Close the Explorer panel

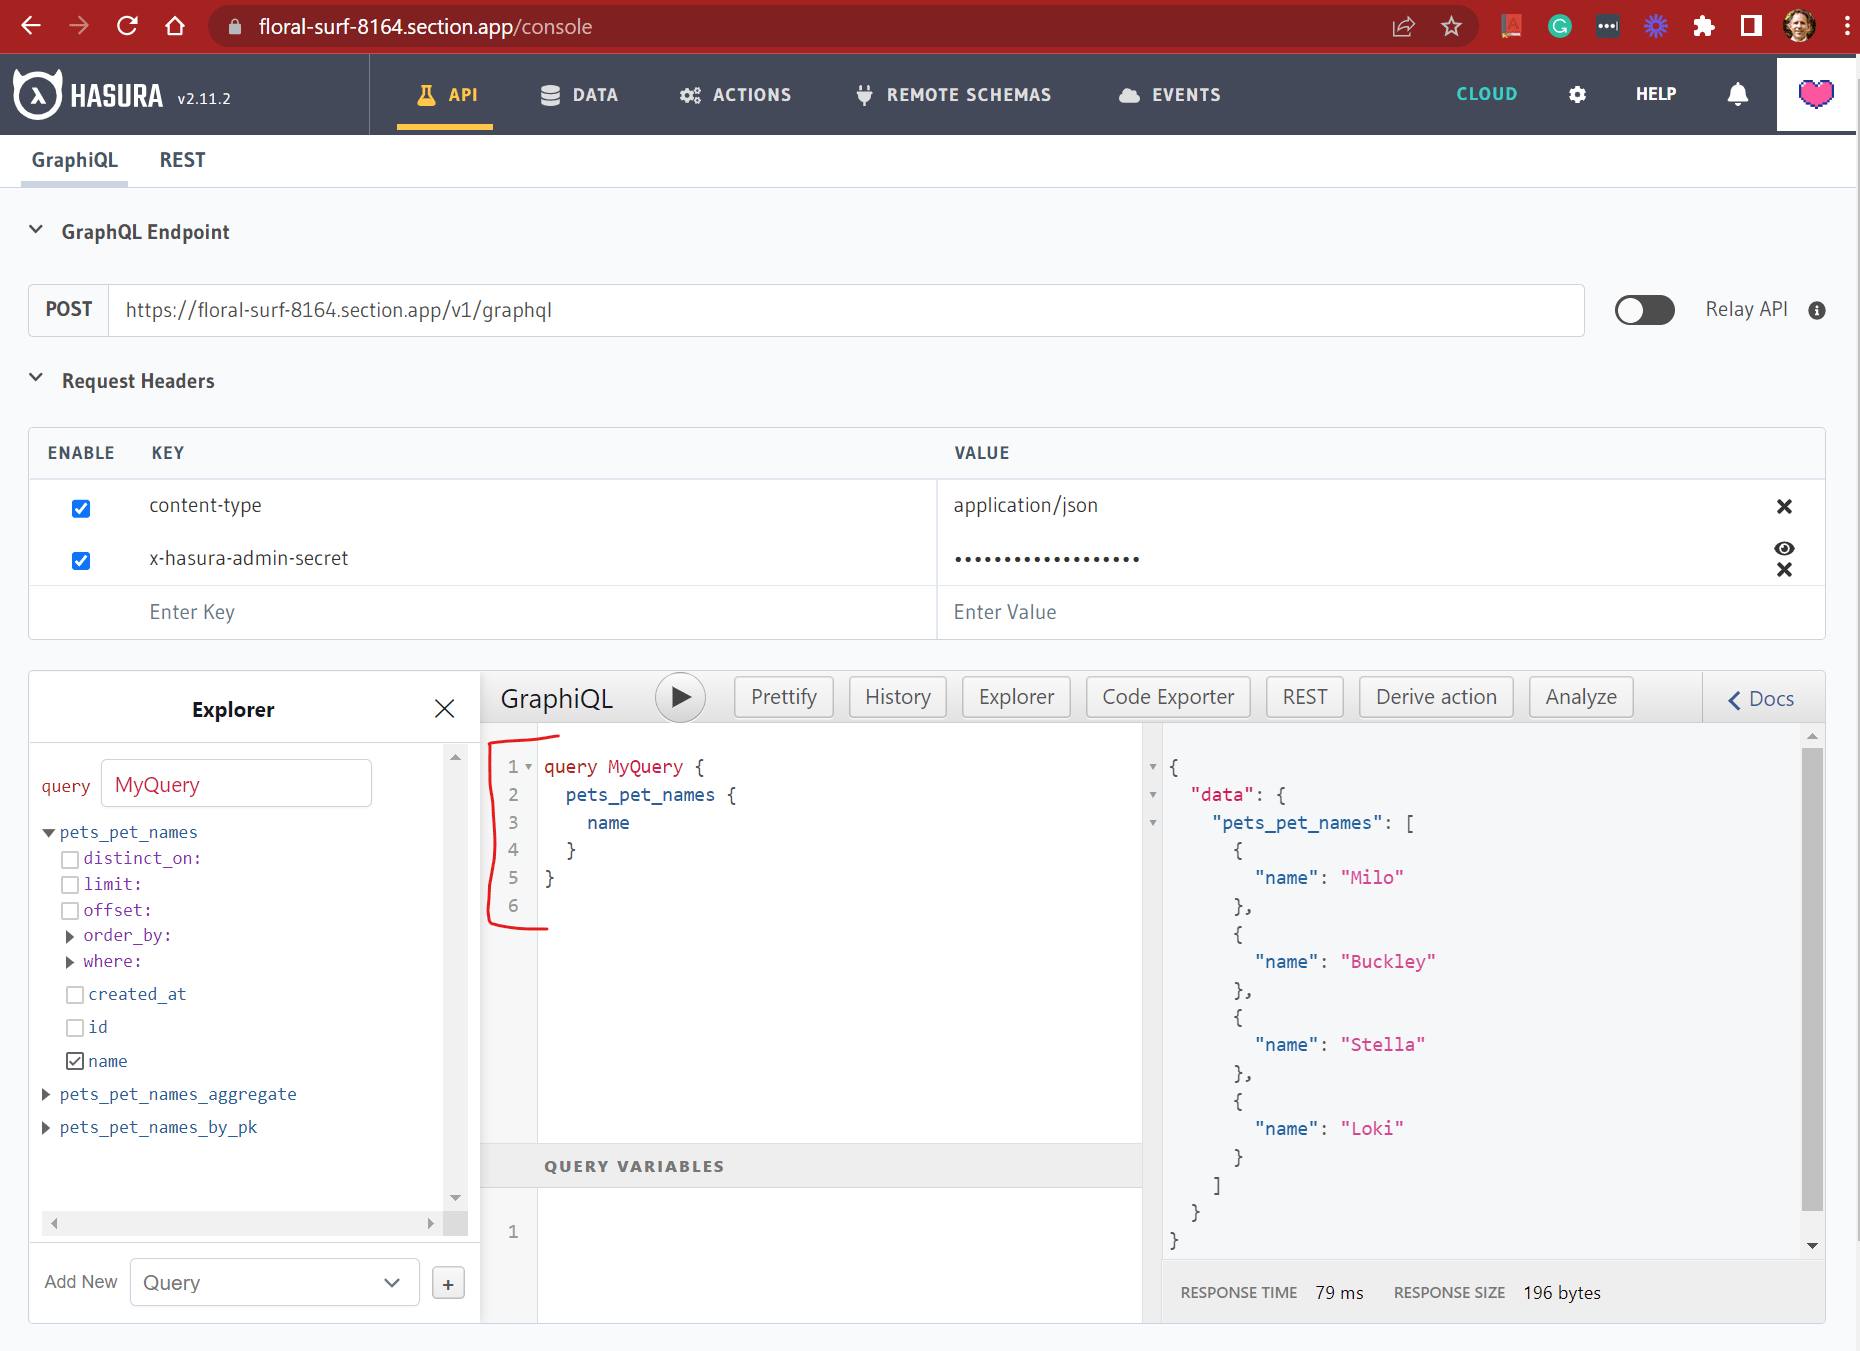click(445, 709)
